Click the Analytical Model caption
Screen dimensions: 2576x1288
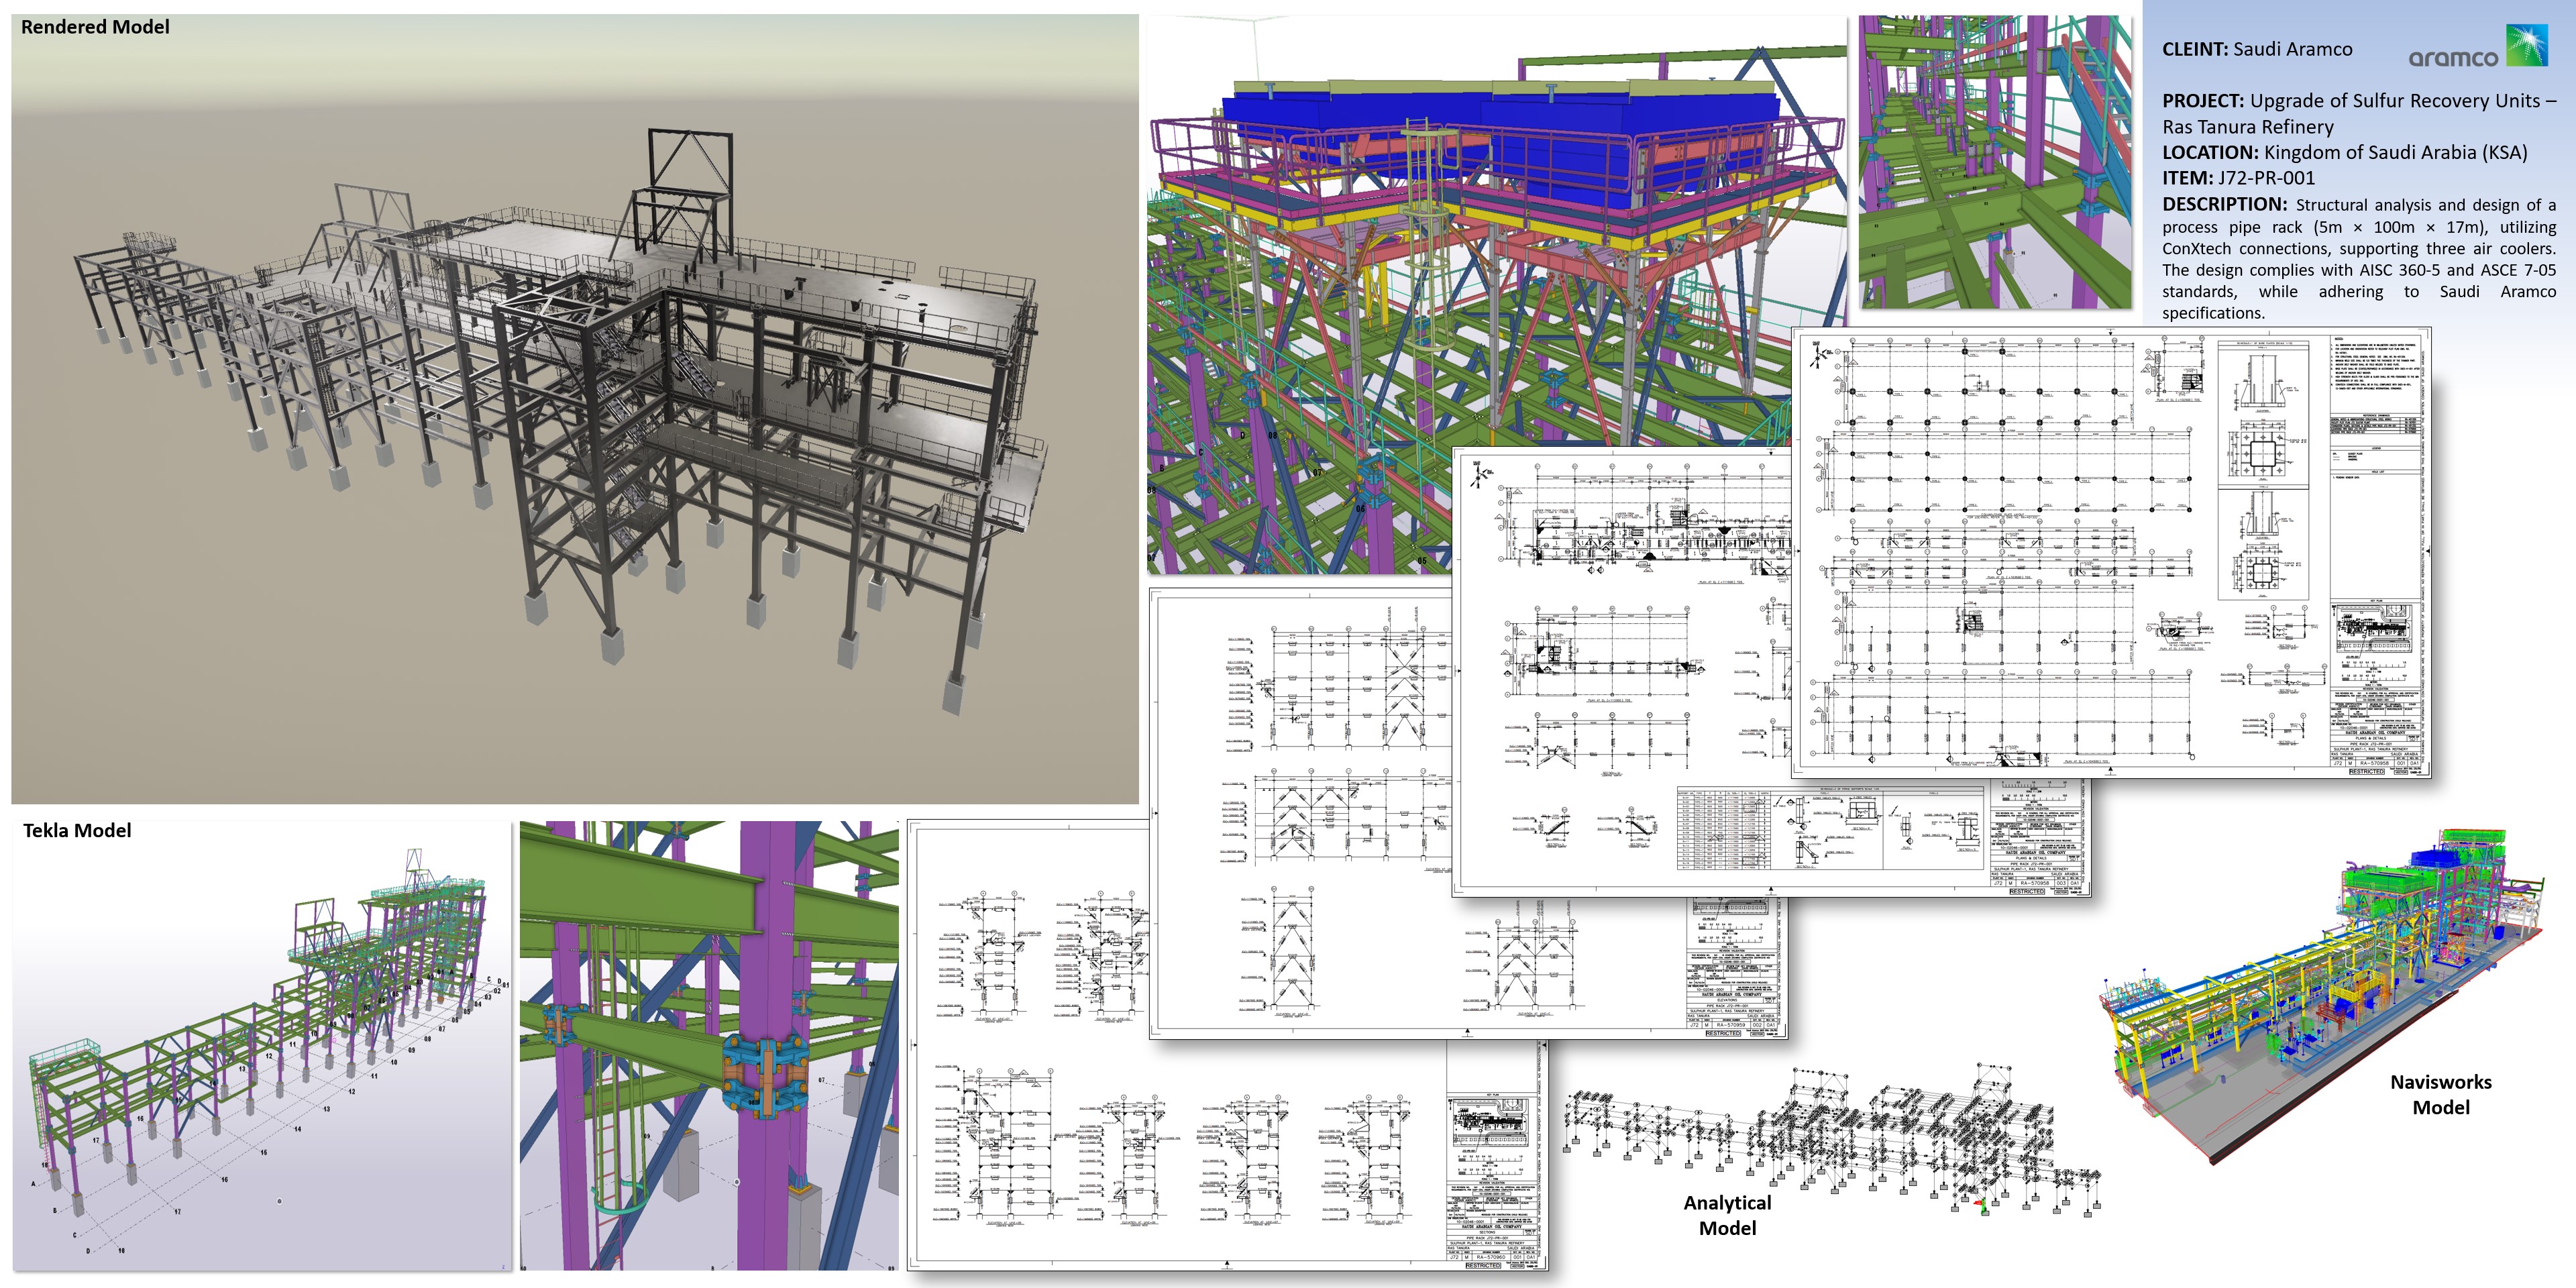1727,1215
